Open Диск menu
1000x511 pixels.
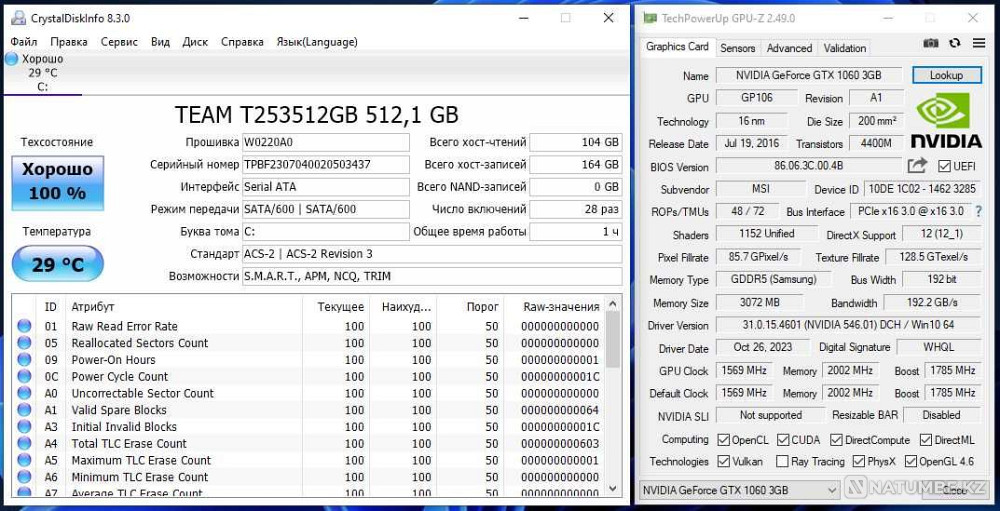pos(195,41)
